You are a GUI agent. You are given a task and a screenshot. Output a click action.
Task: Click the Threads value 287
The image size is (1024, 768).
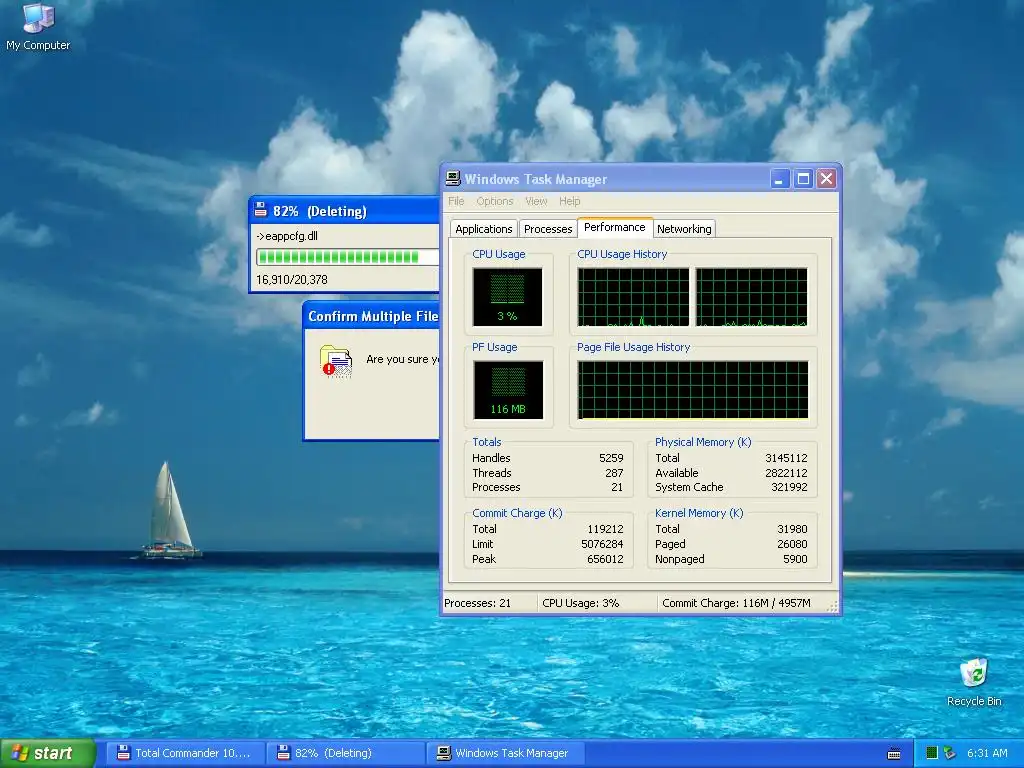tap(614, 473)
